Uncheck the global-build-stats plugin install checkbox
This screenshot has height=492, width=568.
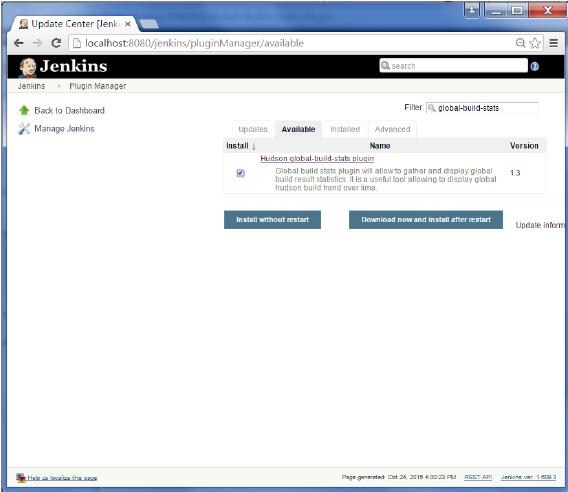click(241, 173)
